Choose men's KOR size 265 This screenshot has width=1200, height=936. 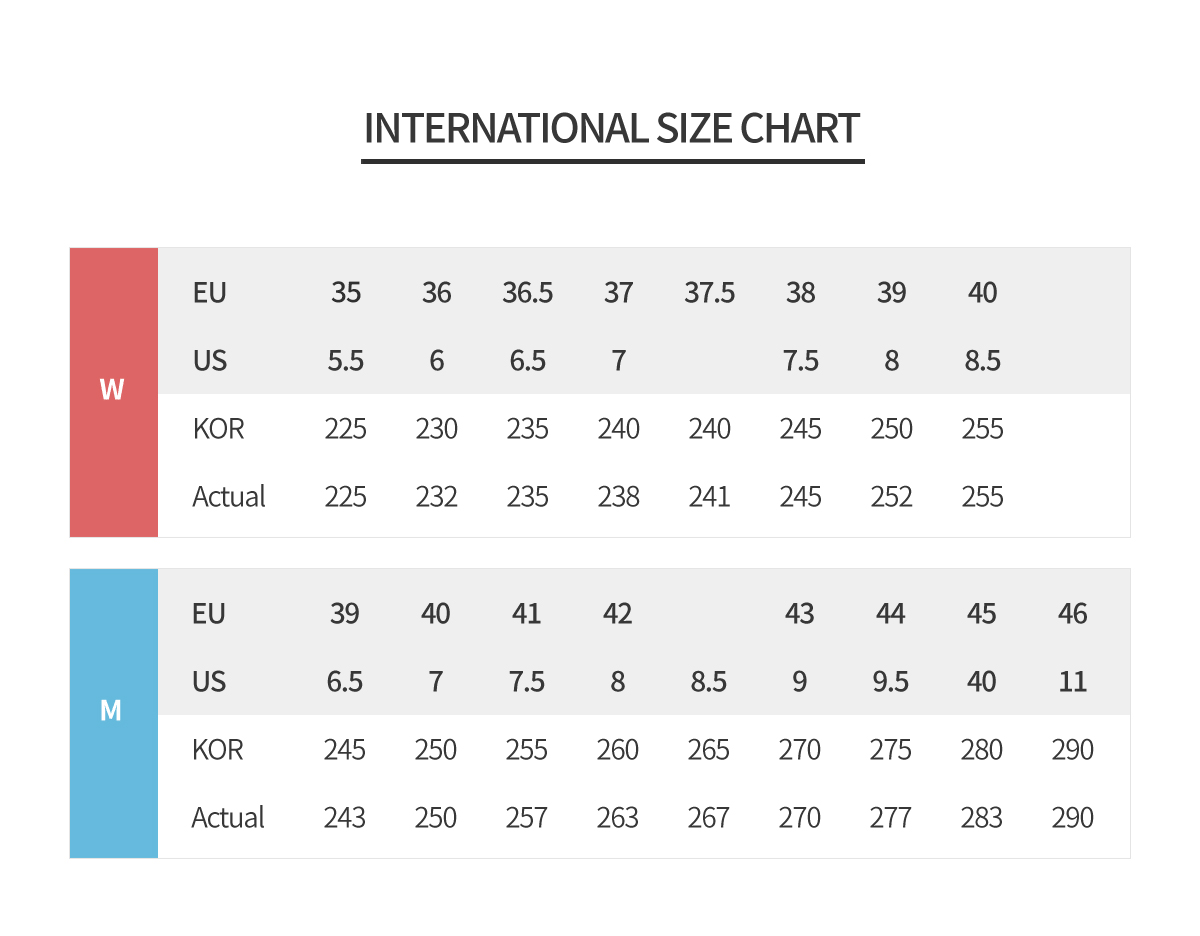[708, 750]
